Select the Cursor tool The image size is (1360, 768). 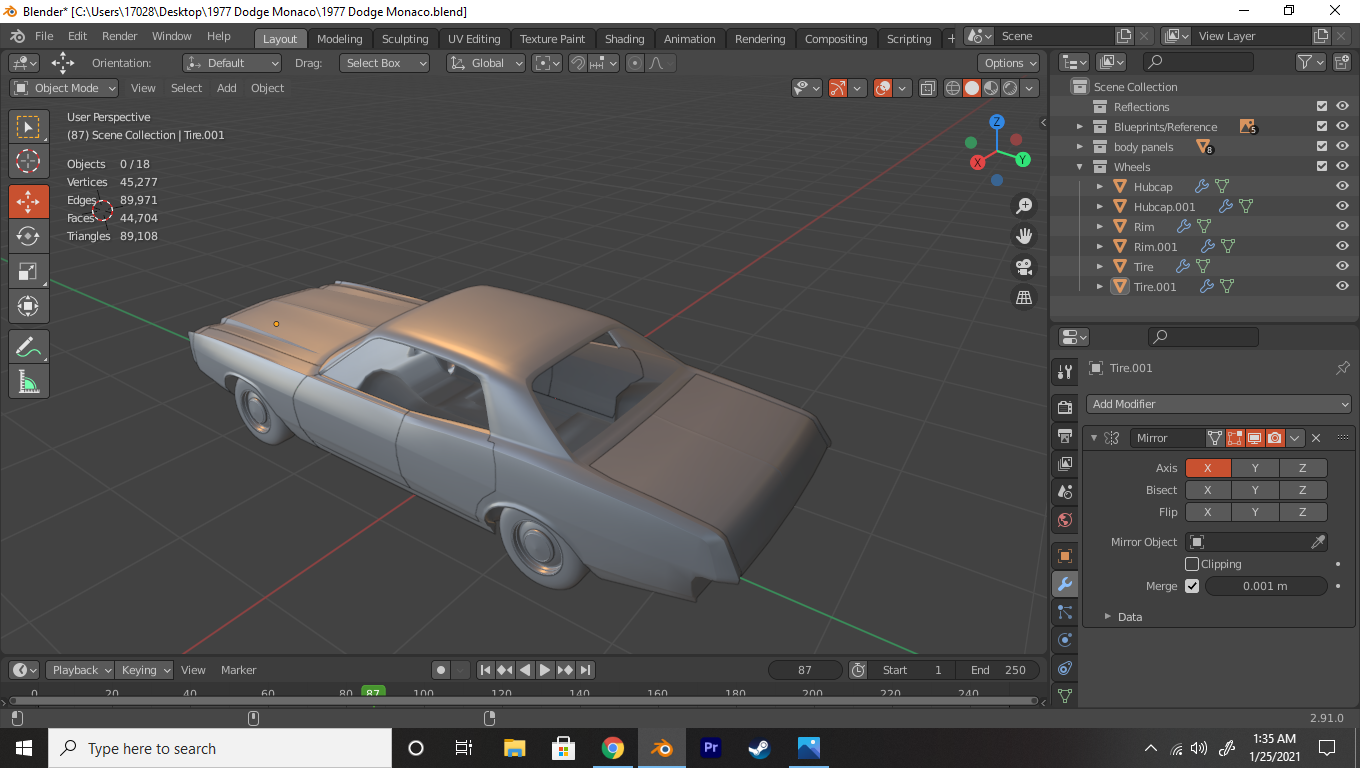[28, 161]
